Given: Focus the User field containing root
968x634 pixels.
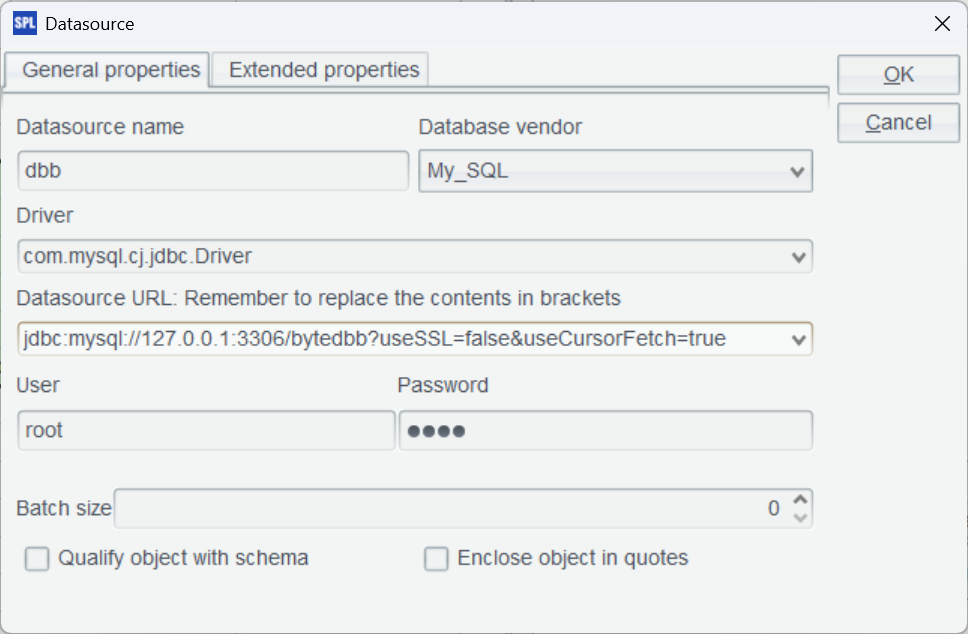Looking at the screenshot, I should (x=206, y=431).
